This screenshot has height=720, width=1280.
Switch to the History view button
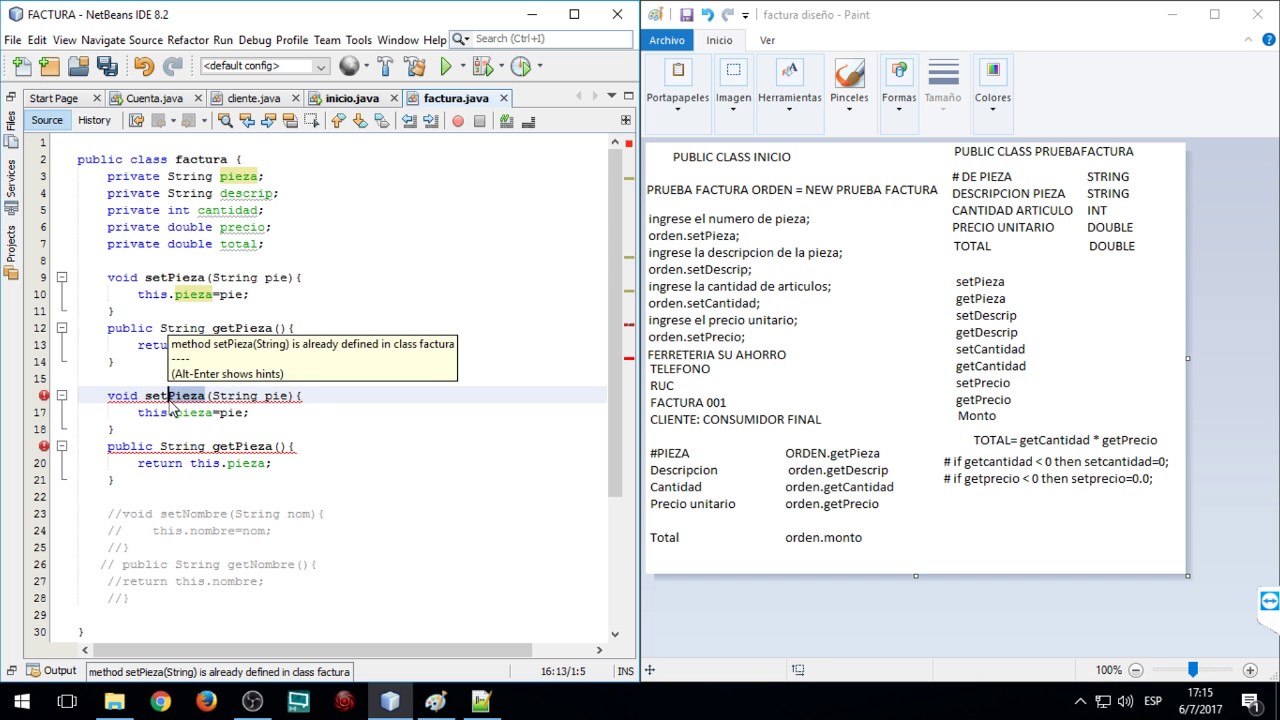click(94, 120)
